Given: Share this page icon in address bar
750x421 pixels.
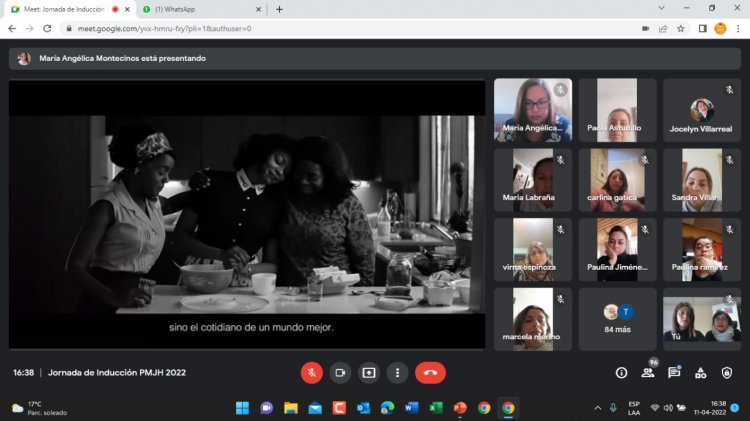Looking at the screenshot, I should pyautogui.click(x=663, y=29).
